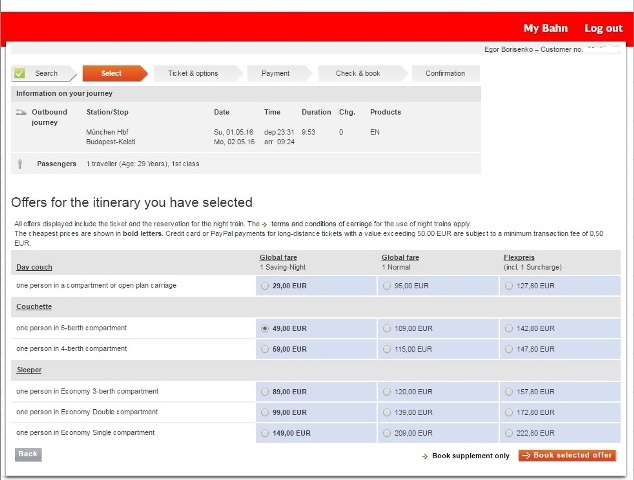Open the Couchette info link
Image resolution: width=634 pixels, height=480 pixels.
coord(34,307)
